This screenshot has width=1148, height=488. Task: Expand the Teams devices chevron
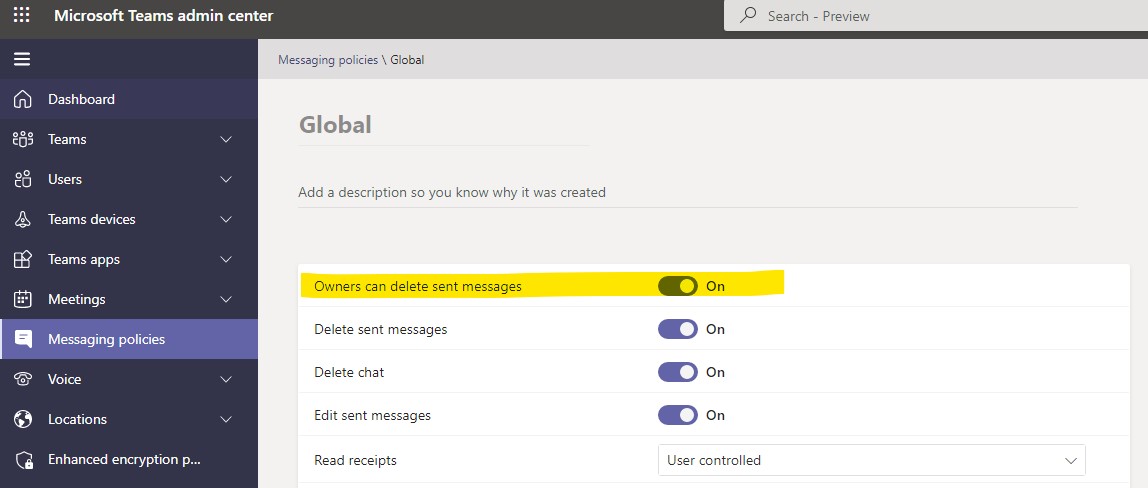tap(226, 219)
